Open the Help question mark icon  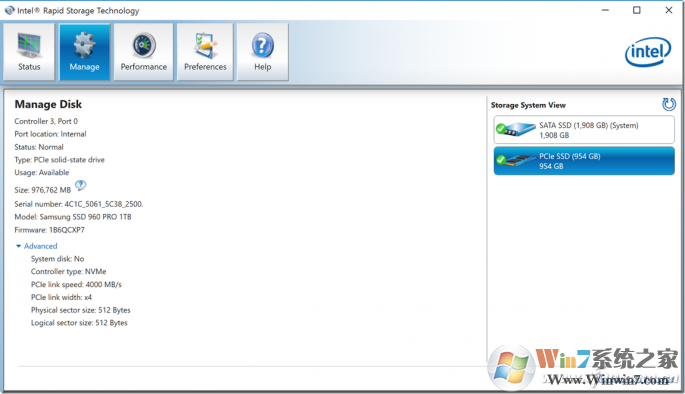pos(263,45)
